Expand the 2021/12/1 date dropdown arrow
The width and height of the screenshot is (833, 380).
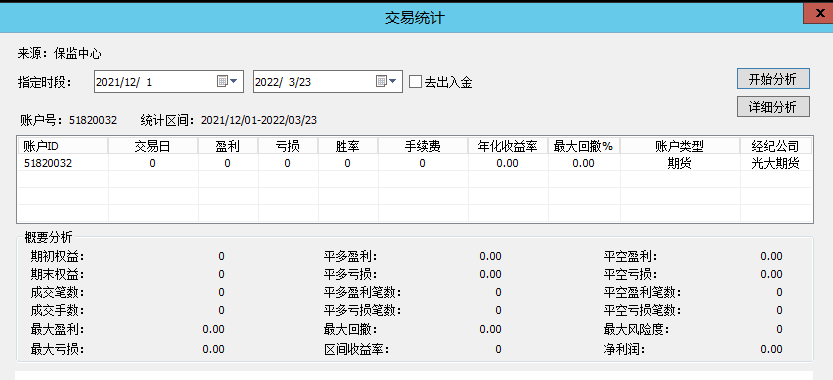point(233,81)
